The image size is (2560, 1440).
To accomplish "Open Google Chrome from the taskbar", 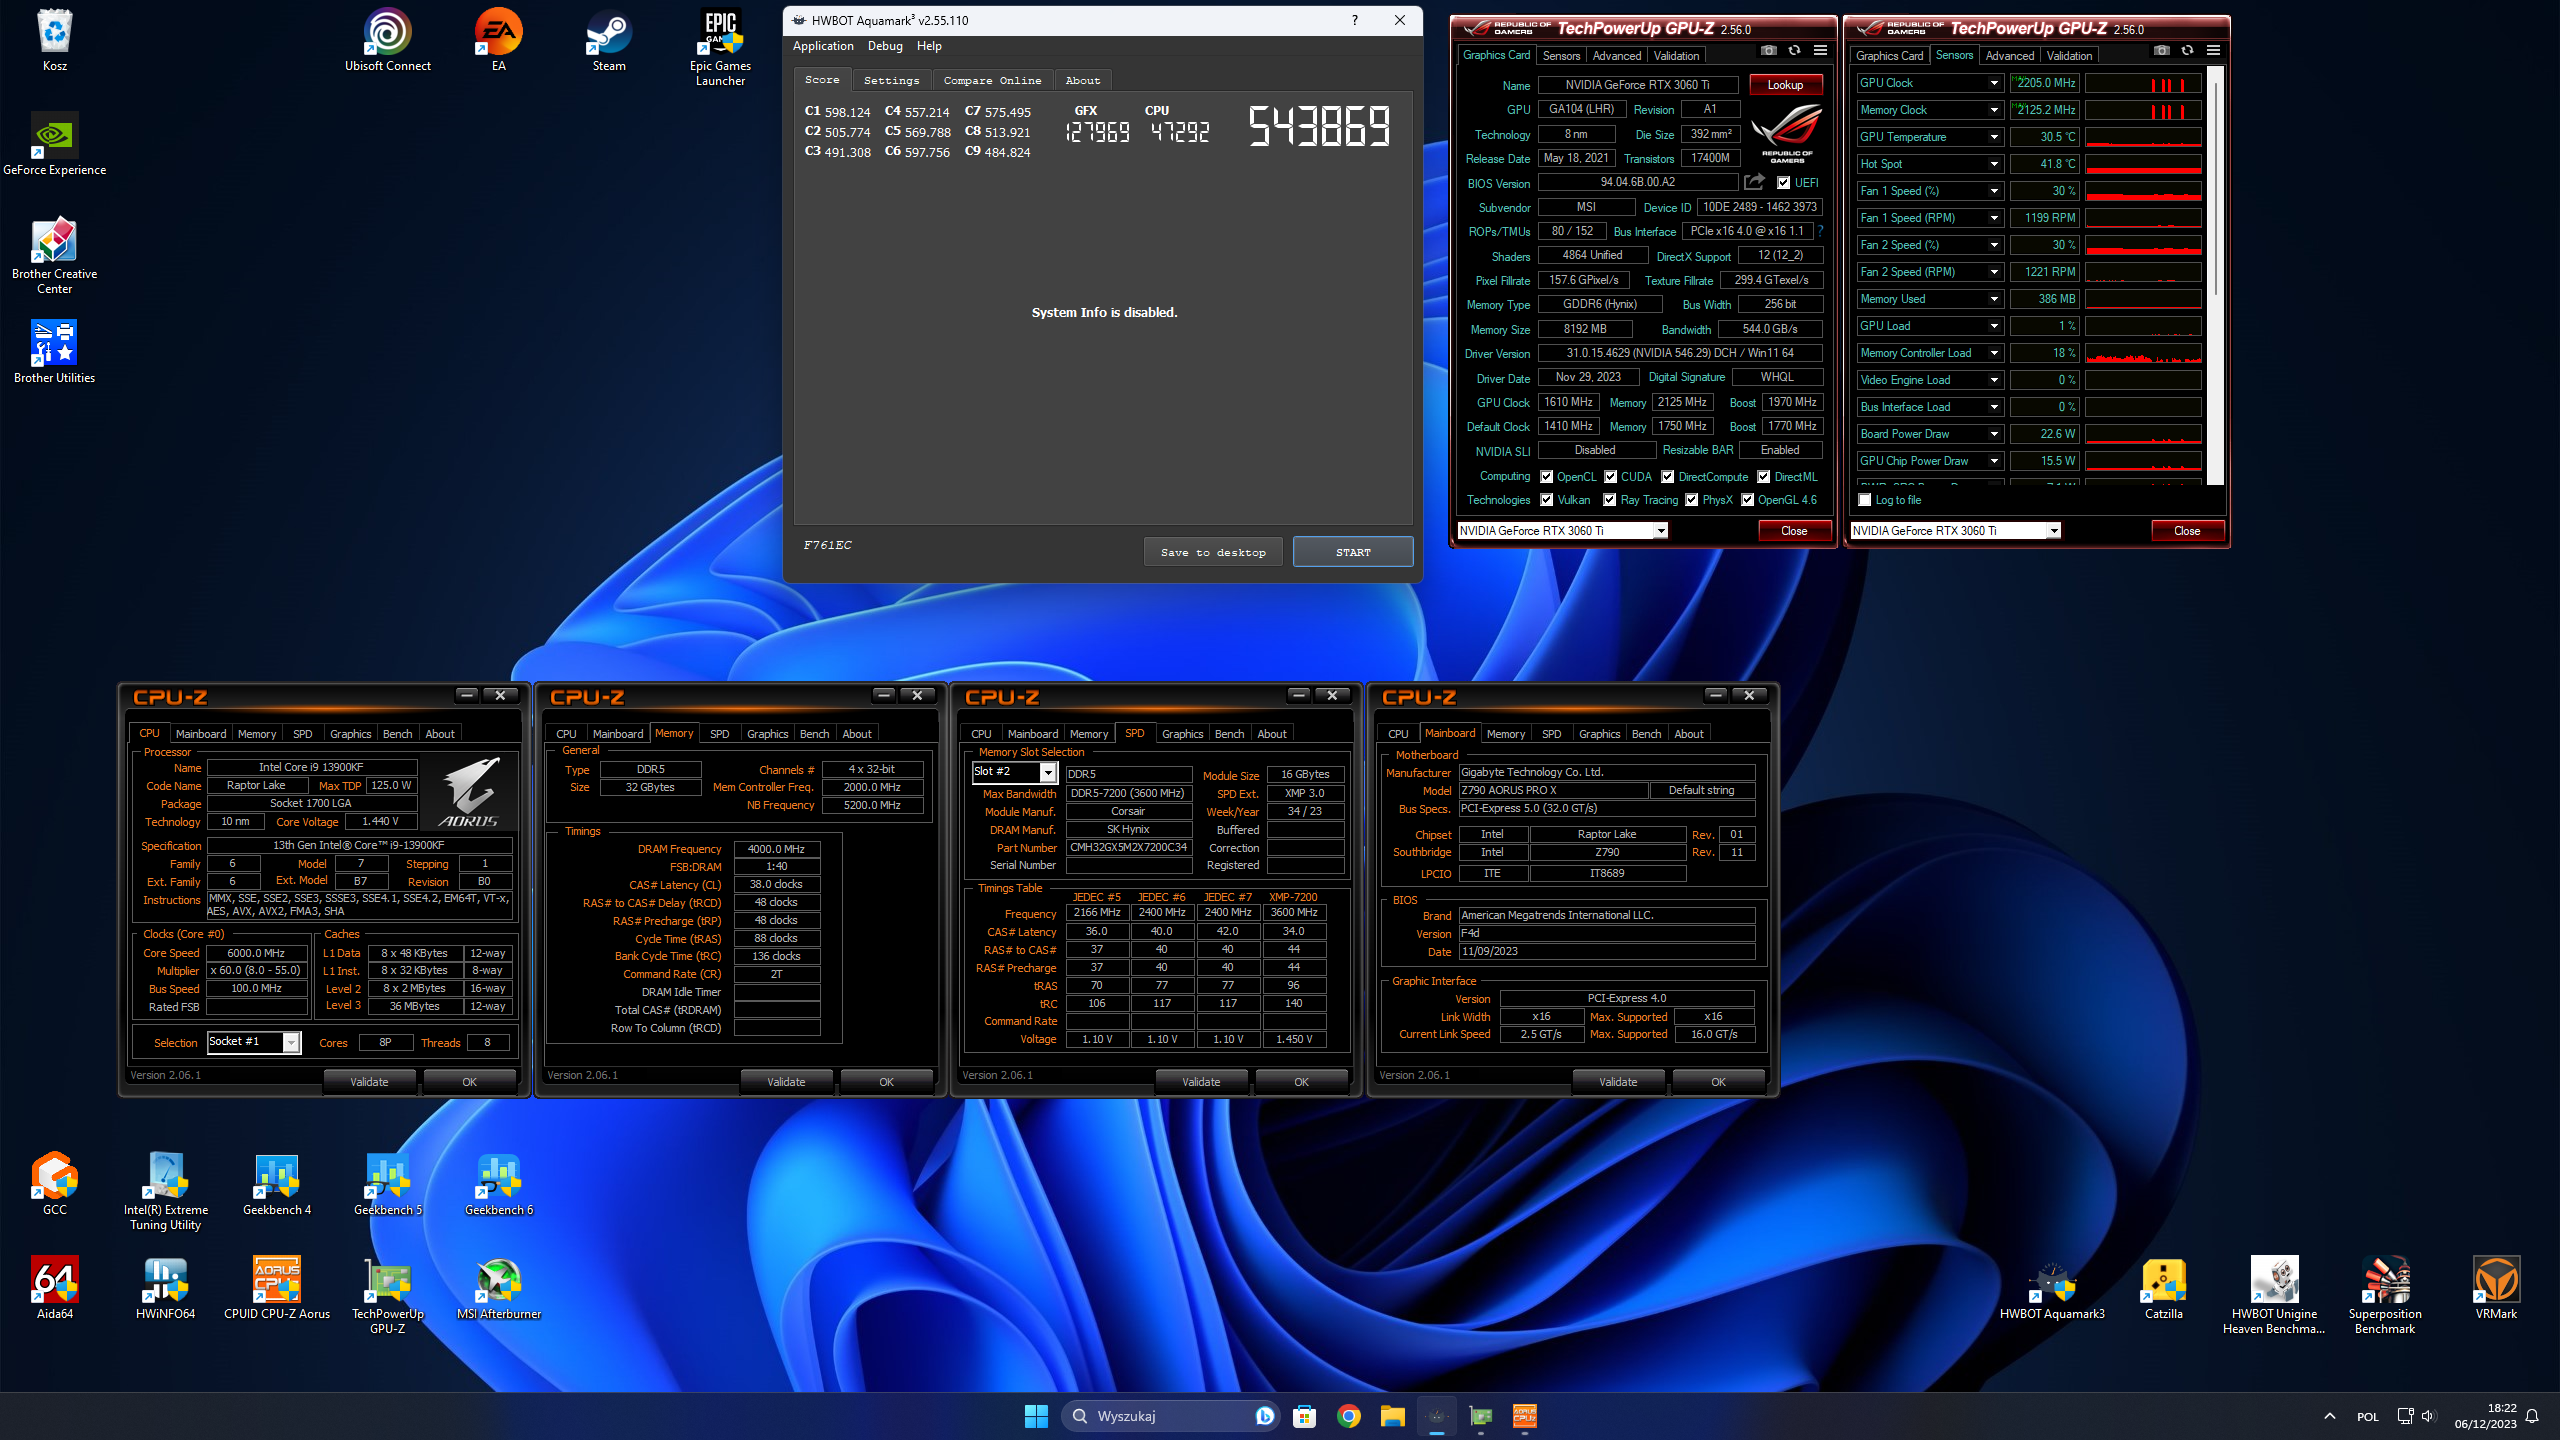I will (1348, 1416).
